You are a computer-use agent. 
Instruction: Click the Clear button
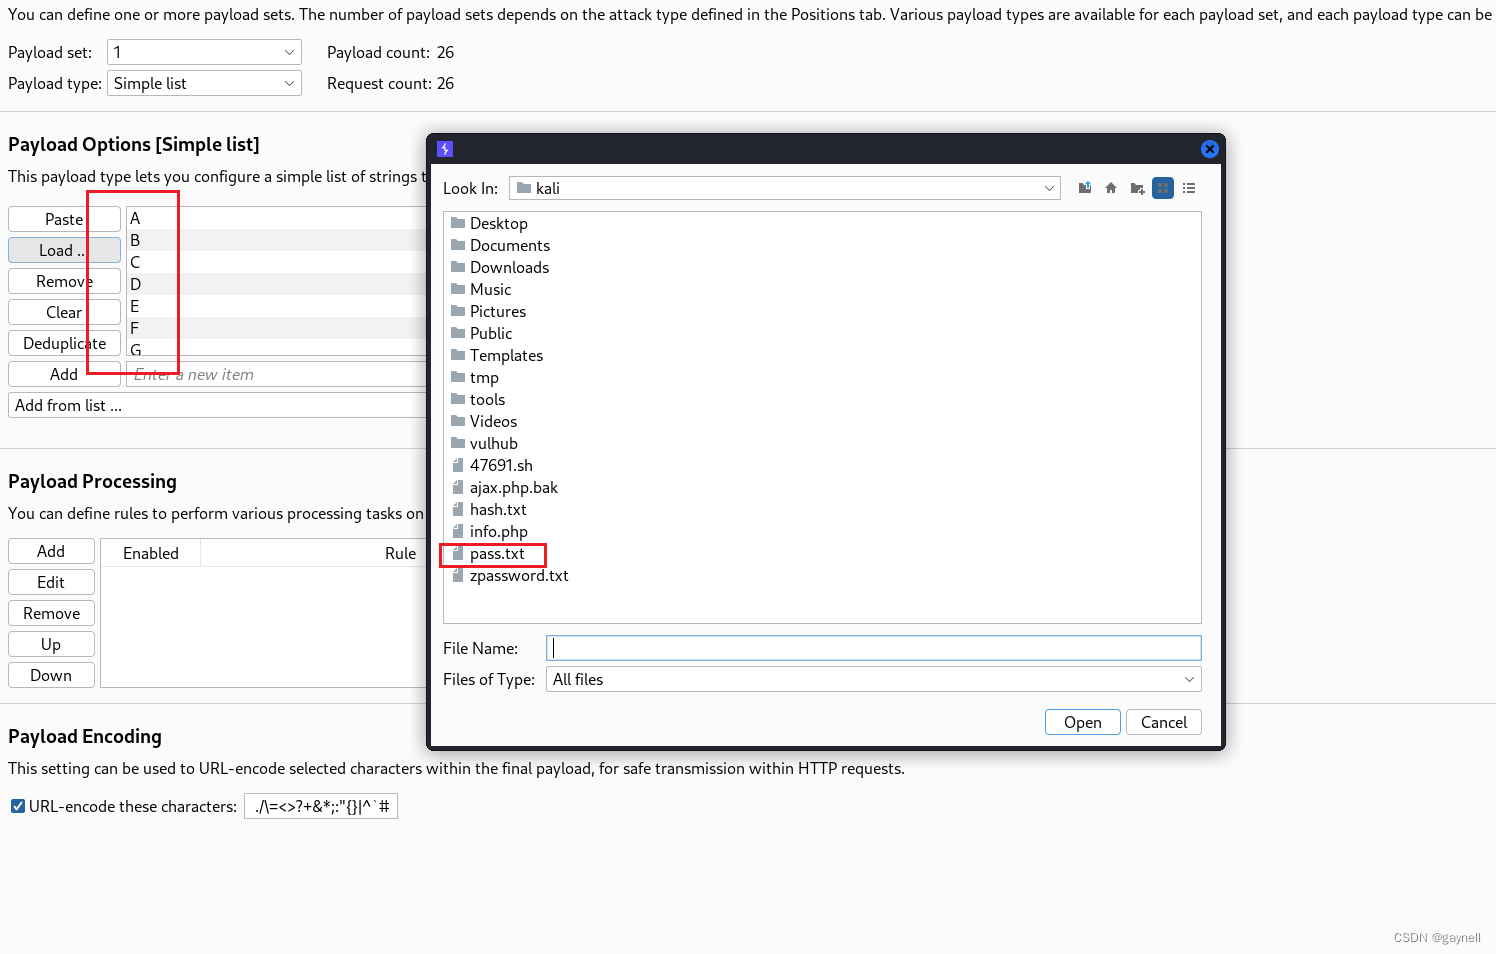pos(64,312)
